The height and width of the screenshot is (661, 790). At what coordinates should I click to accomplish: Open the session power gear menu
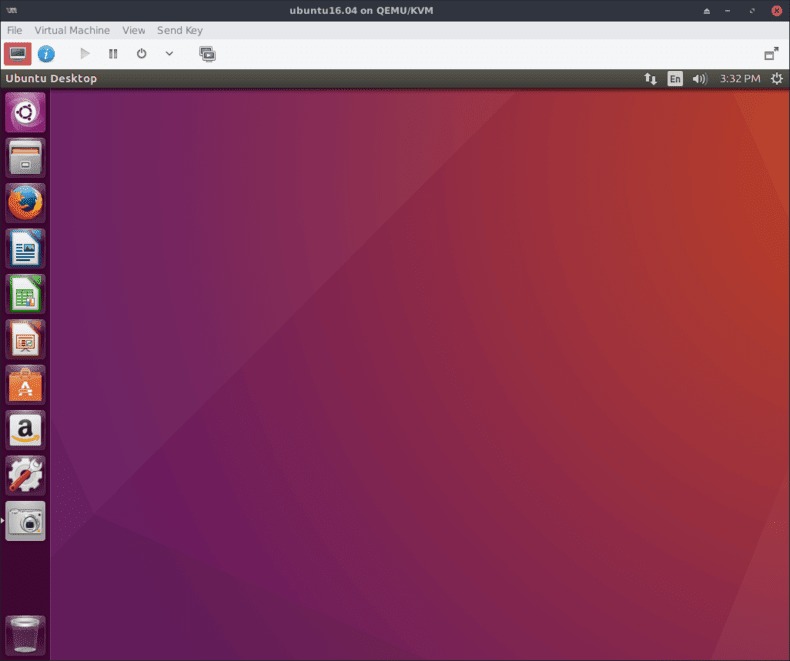776,79
